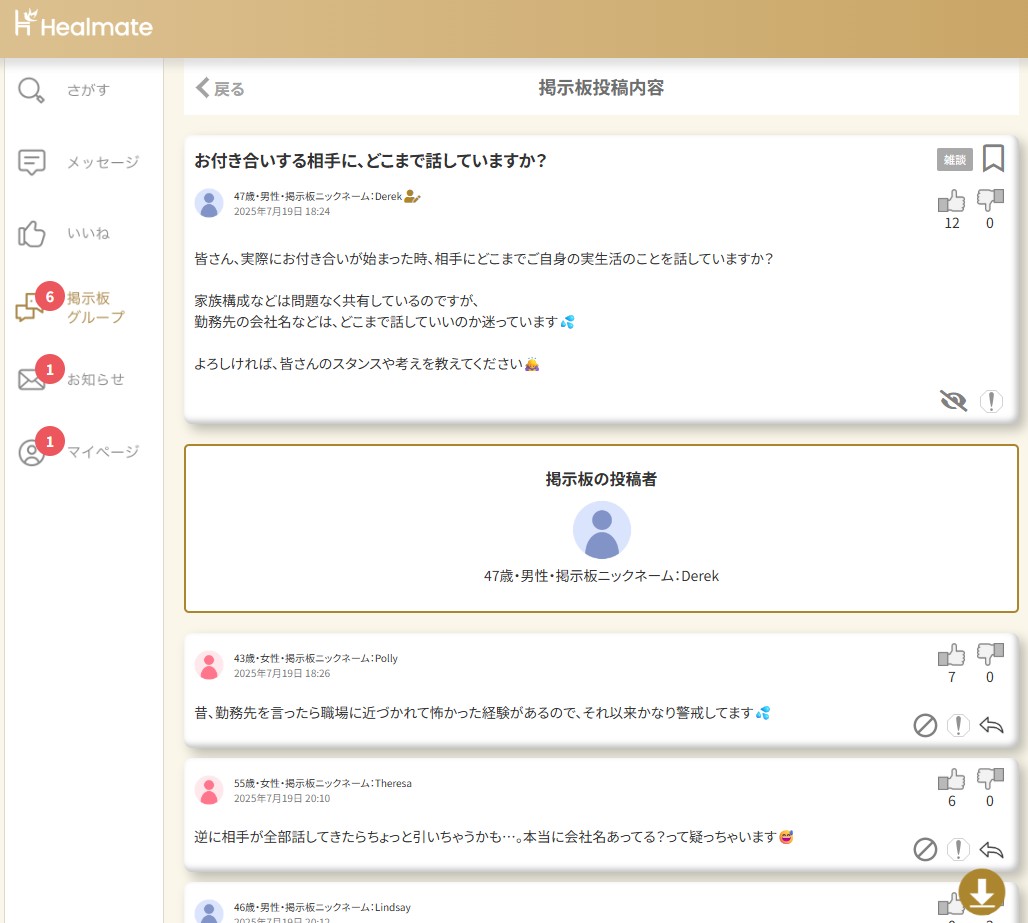Screen dimensions: 1028x923
Task: Report Theresa's comment
Action: (958, 849)
